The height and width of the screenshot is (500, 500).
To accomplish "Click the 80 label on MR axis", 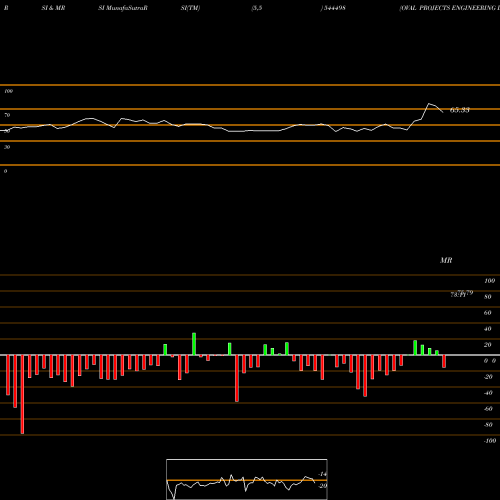I will point(488,297).
